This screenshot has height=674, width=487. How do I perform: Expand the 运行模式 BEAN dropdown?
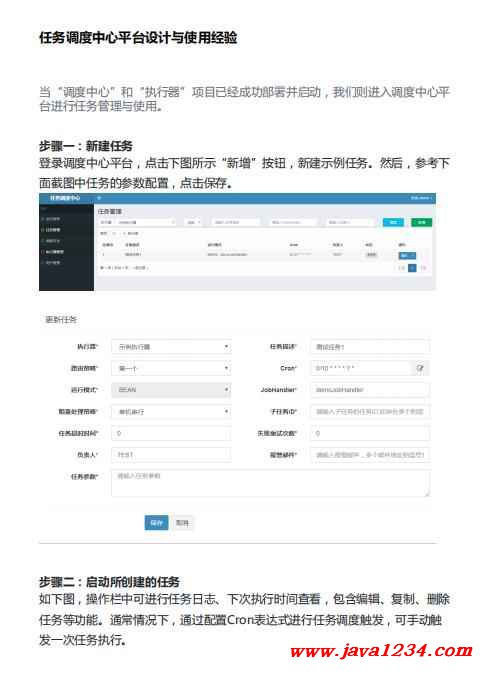pyautogui.click(x=171, y=390)
